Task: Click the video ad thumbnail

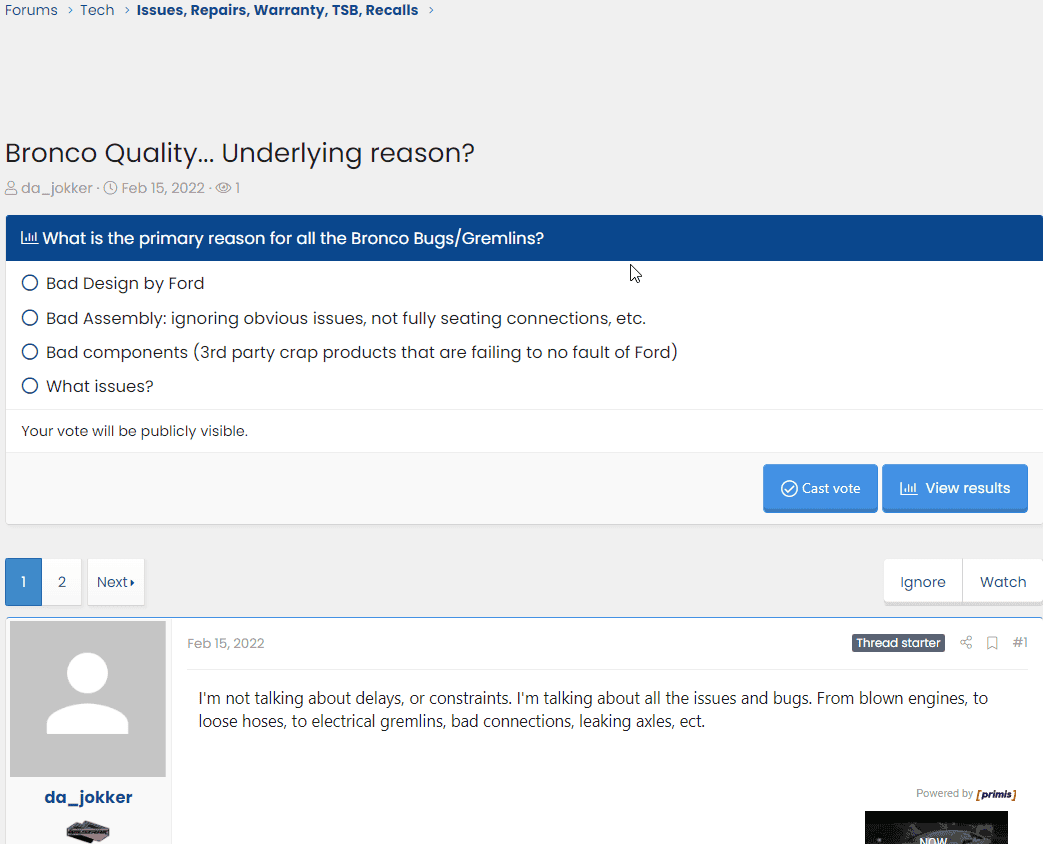Action: (x=936, y=827)
